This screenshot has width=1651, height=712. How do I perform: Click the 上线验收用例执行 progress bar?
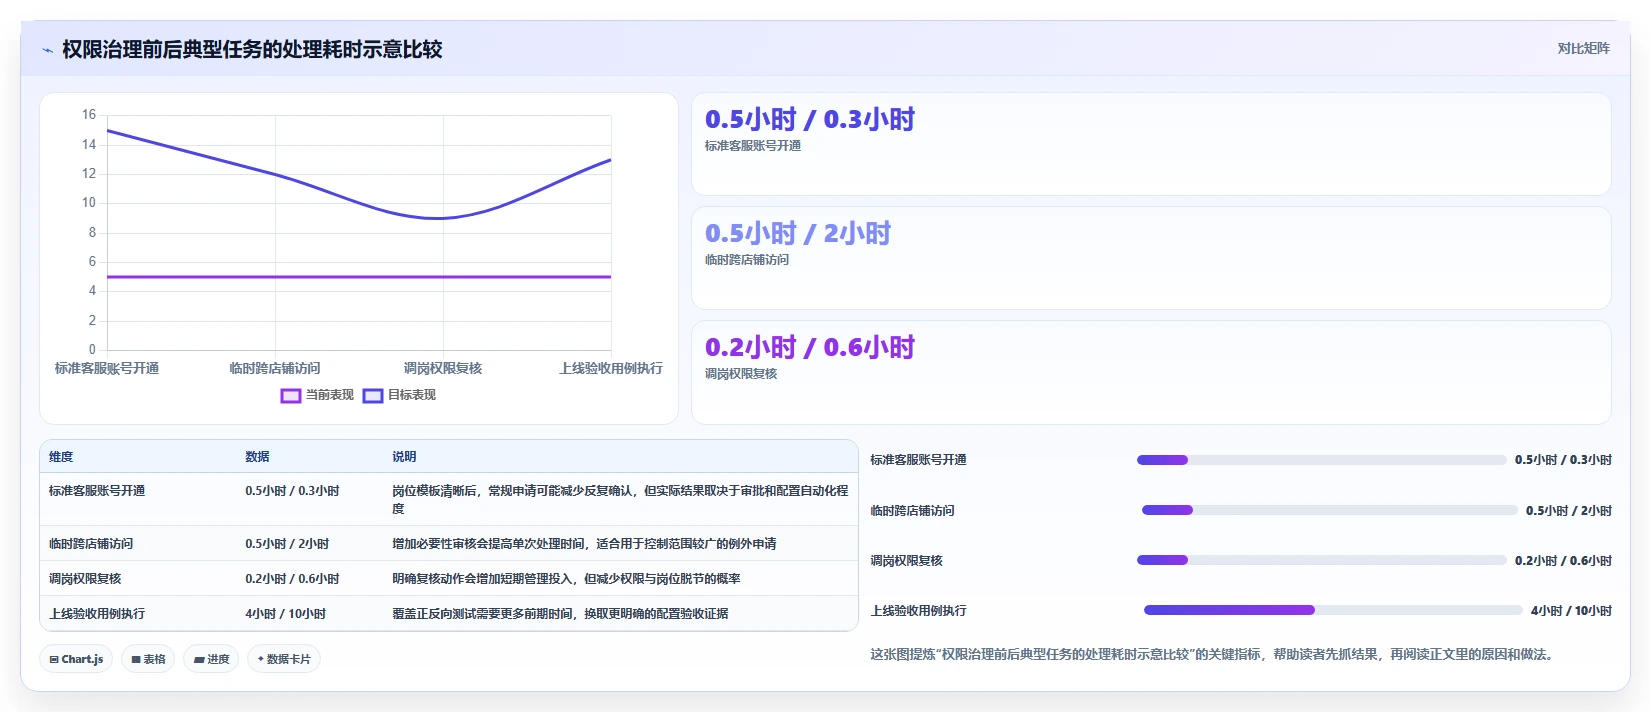point(1333,610)
